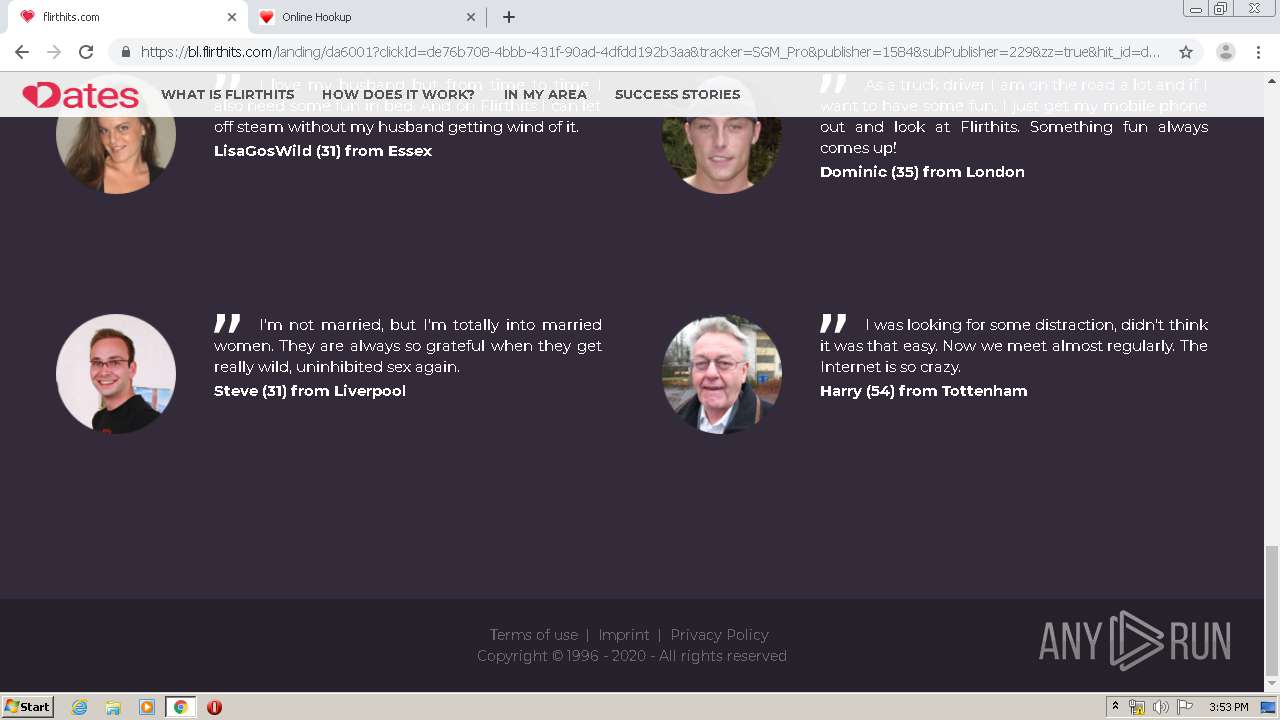
Task: Close the Online Hookup tab
Action: (471, 17)
